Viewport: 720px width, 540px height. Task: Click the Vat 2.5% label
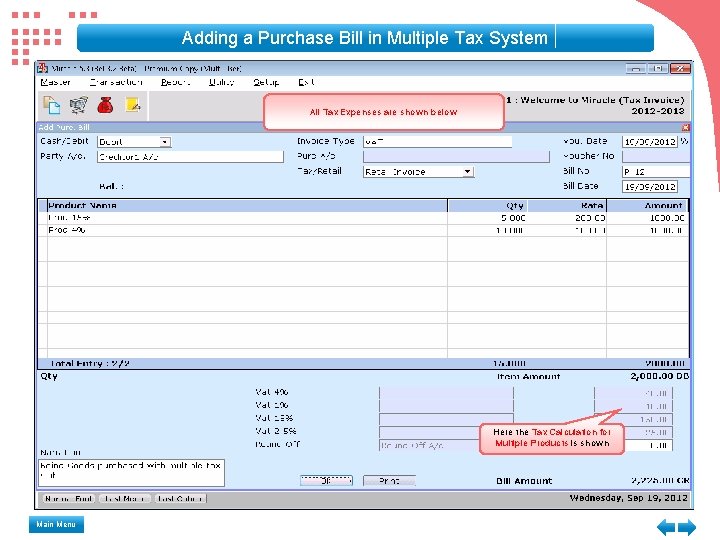click(x=276, y=431)
